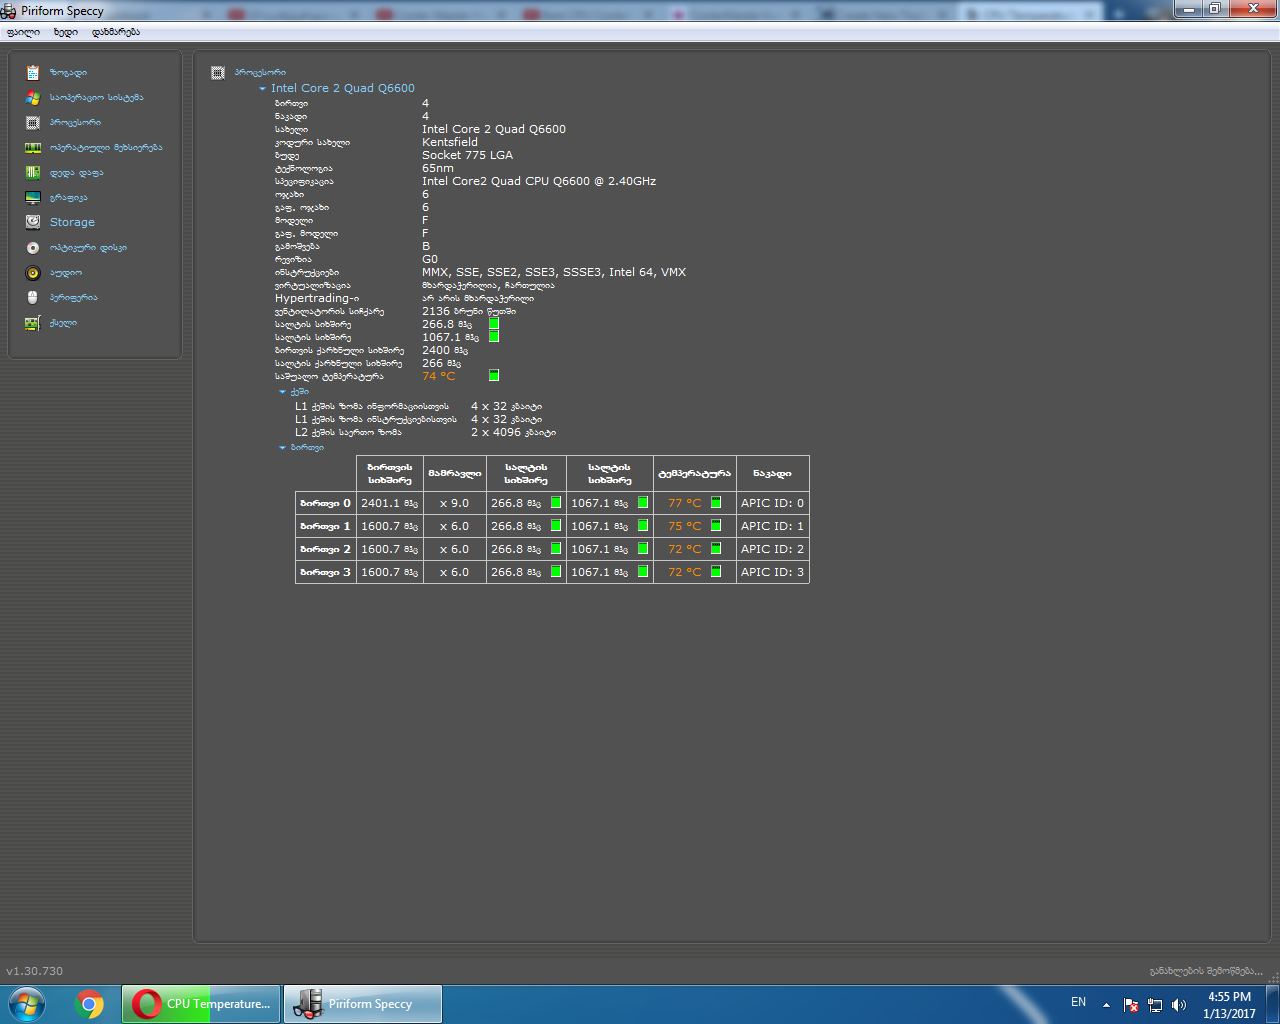Open the დახმარება (Help) menu
Image resolution: width=1280 pixels, height=1024 pixels.
116,32
